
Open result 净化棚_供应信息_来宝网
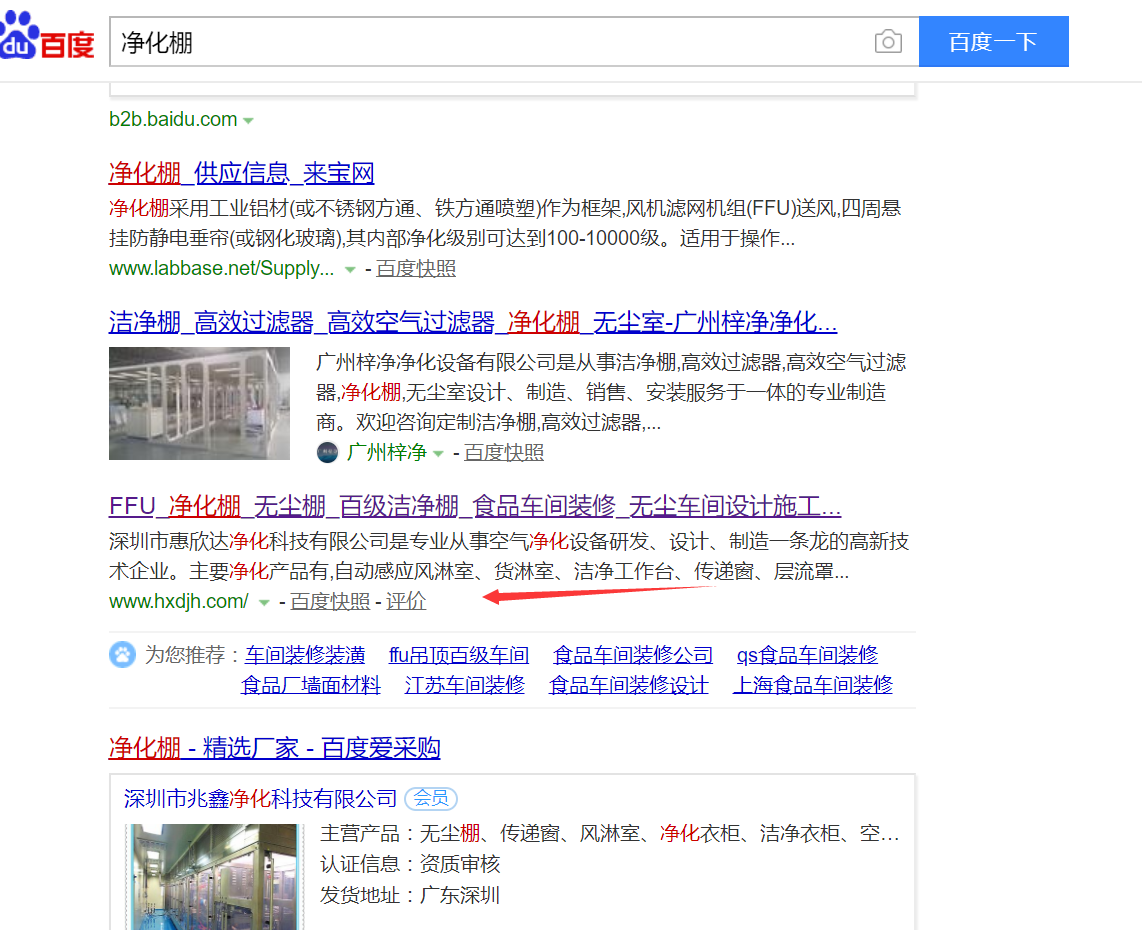point(242,173)
